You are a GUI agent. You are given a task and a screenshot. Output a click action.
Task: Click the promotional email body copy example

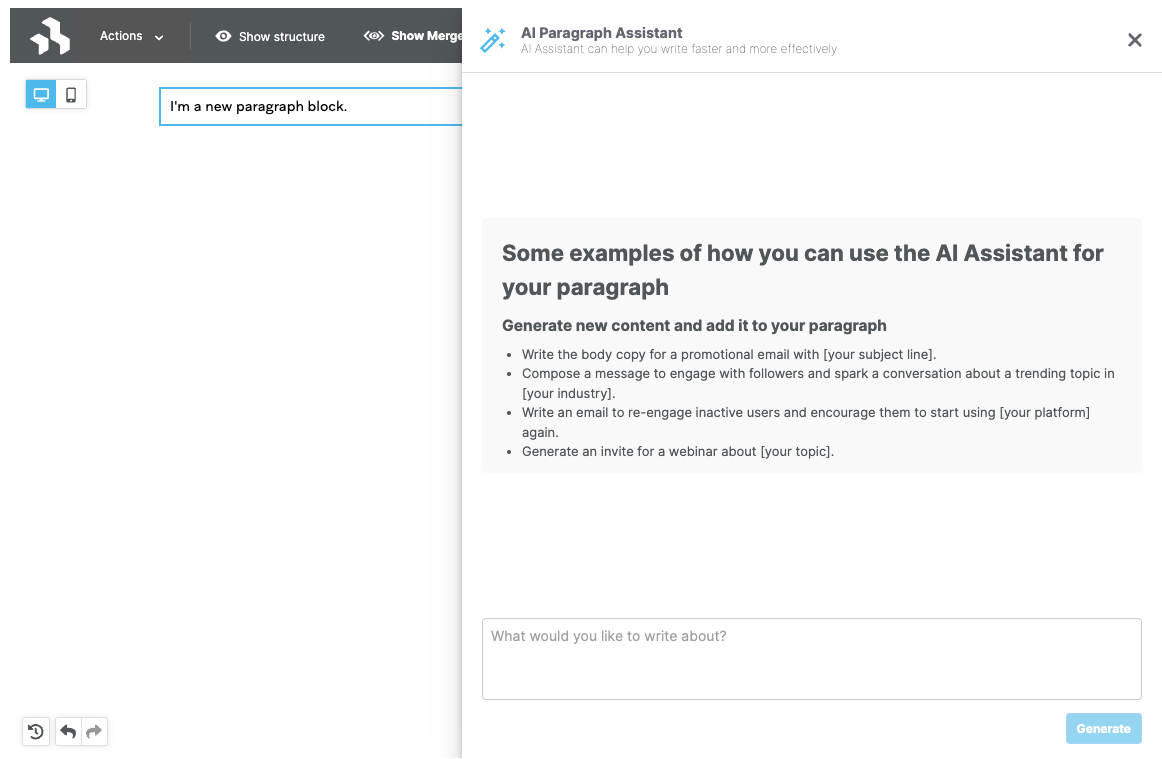point(728,354)
